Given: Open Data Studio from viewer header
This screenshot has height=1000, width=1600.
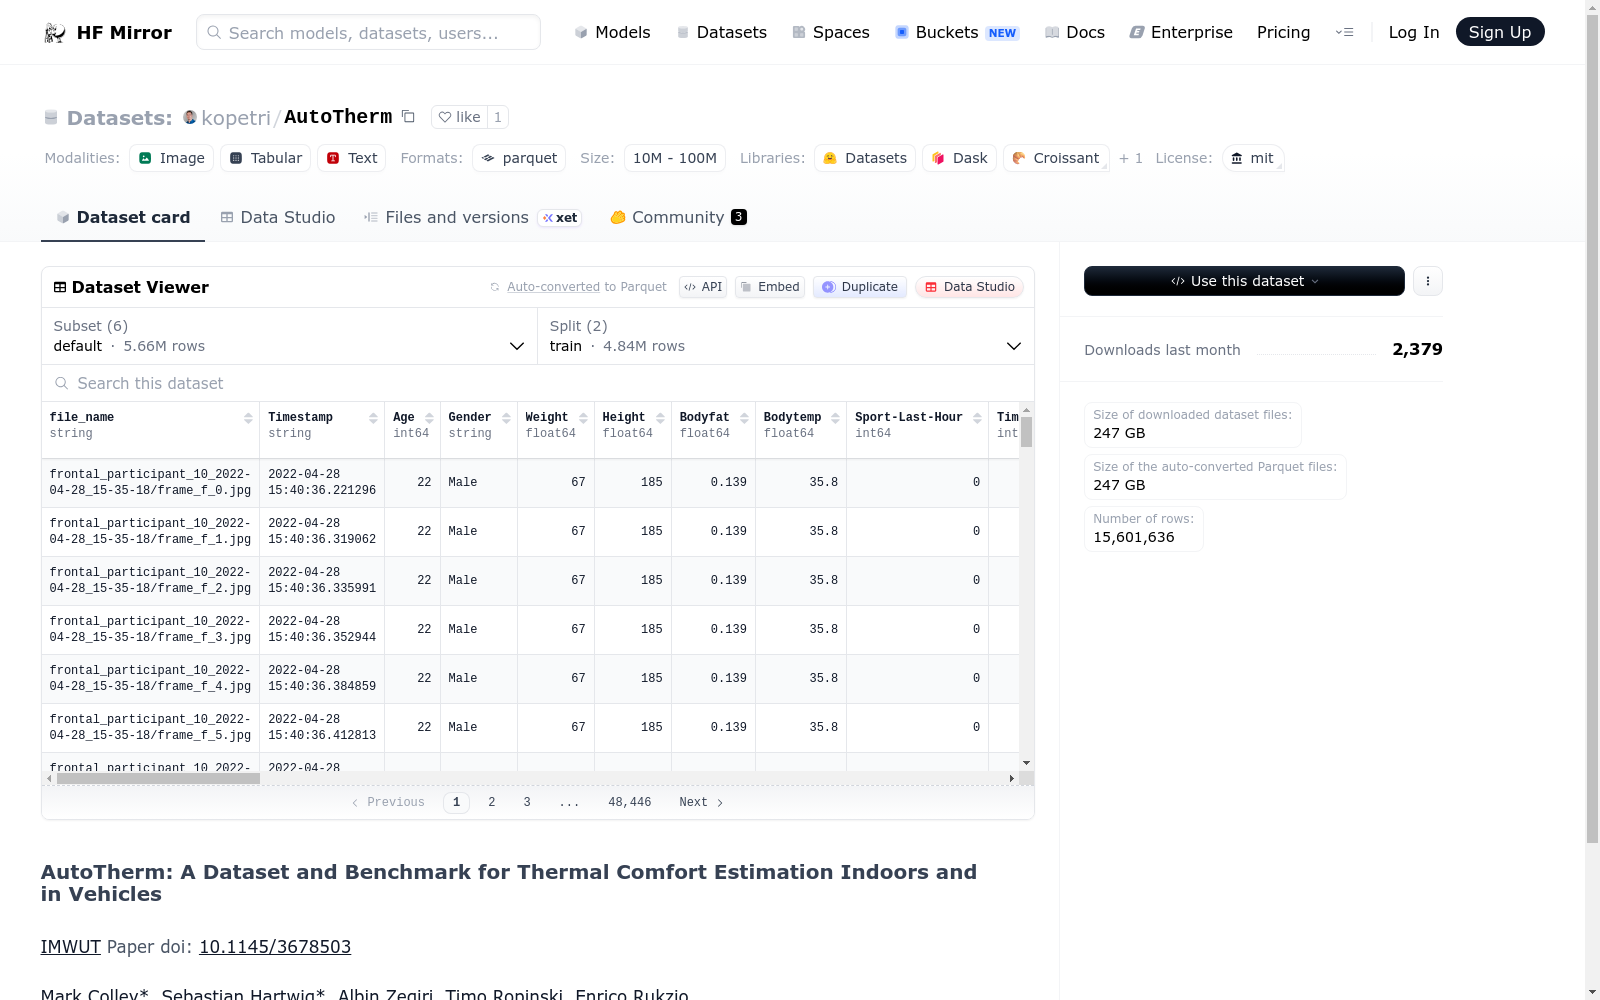Looking at the screenshot, I should 969,287.
